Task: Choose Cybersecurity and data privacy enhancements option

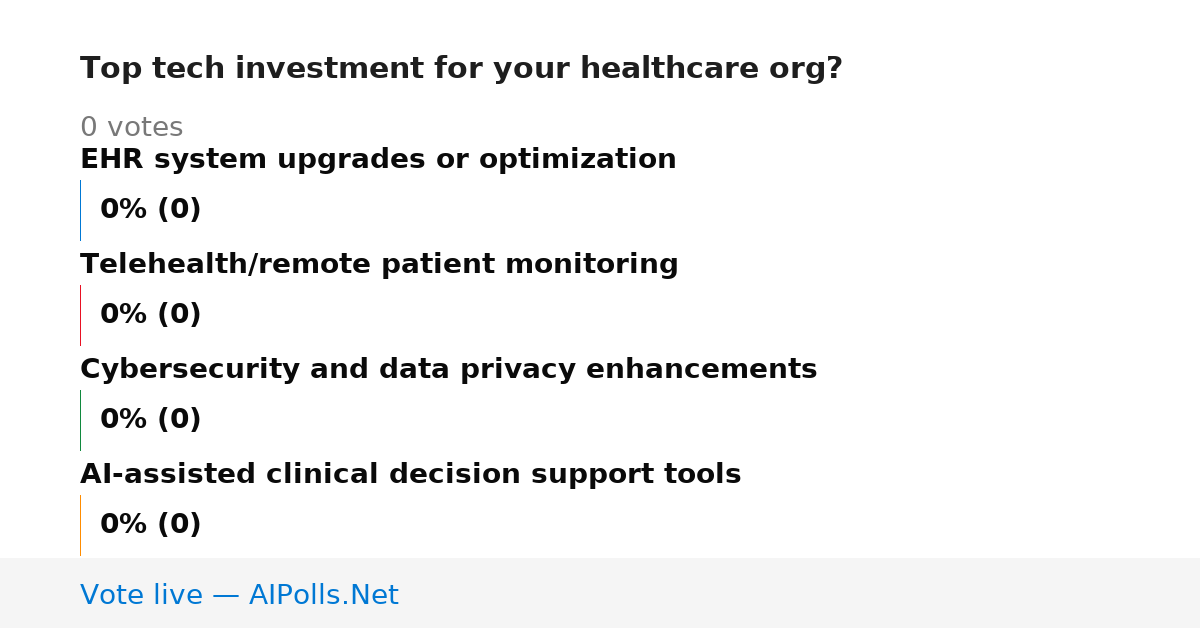Action: click(448, 370)
